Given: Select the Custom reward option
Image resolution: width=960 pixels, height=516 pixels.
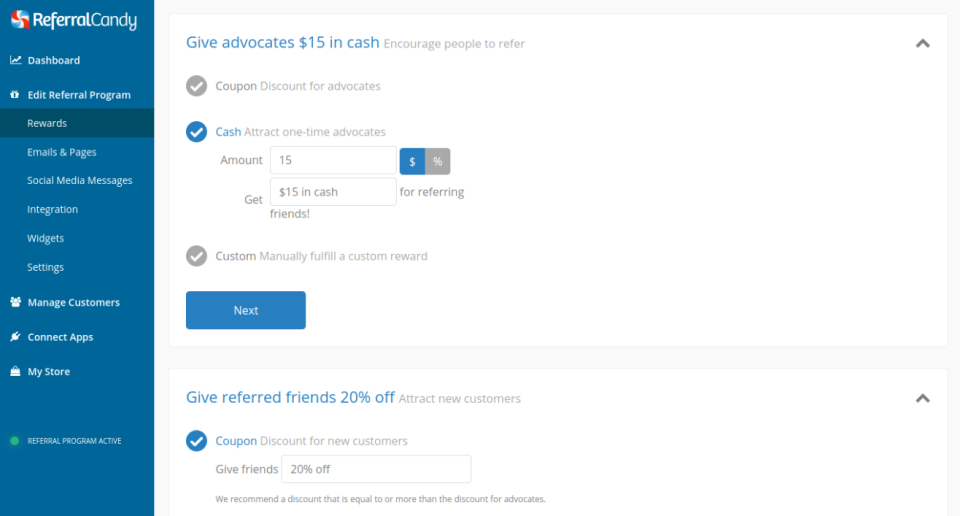Looking at the screenshot, I should pyautogui.click(x=196, y=256).
